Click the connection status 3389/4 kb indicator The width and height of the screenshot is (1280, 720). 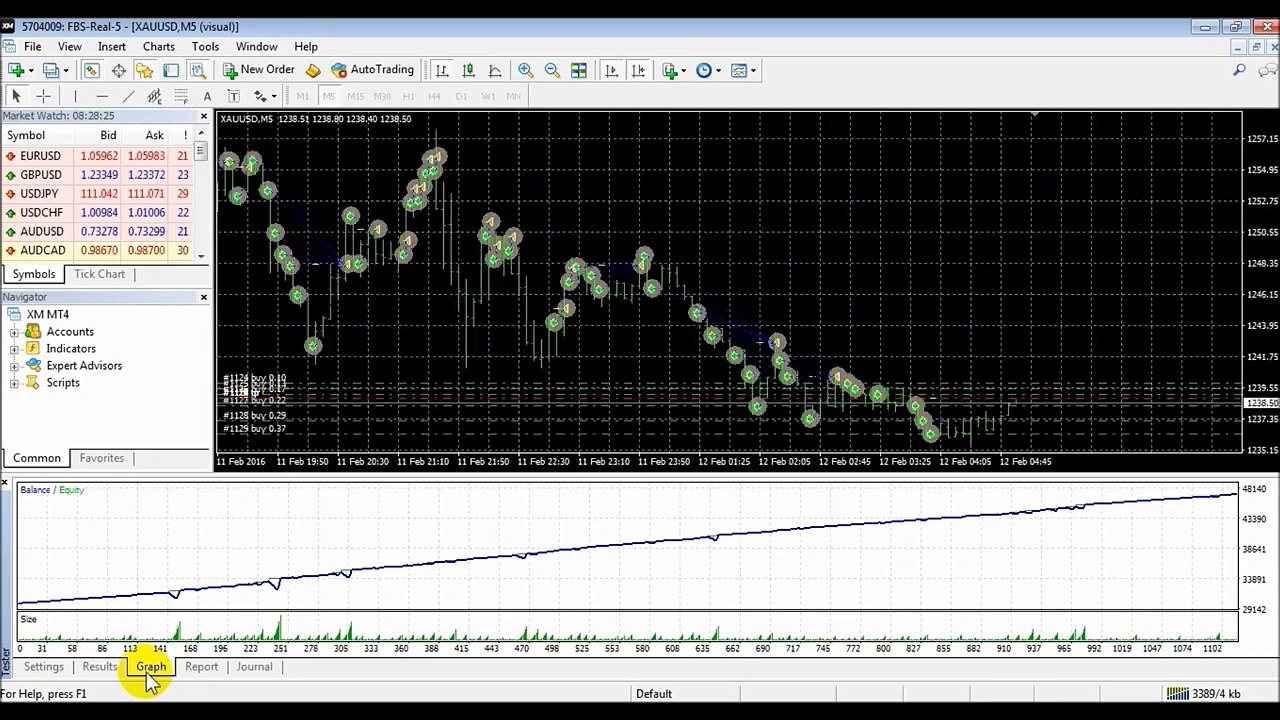coord(1206,694)
